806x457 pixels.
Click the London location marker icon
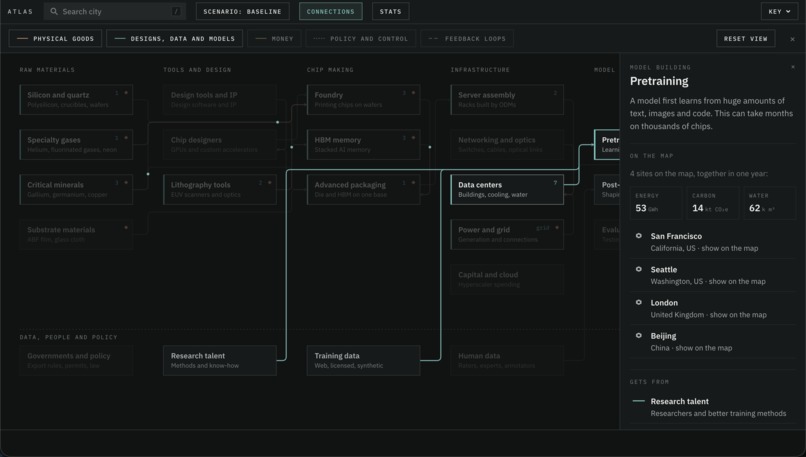click(x=638, y=302)
